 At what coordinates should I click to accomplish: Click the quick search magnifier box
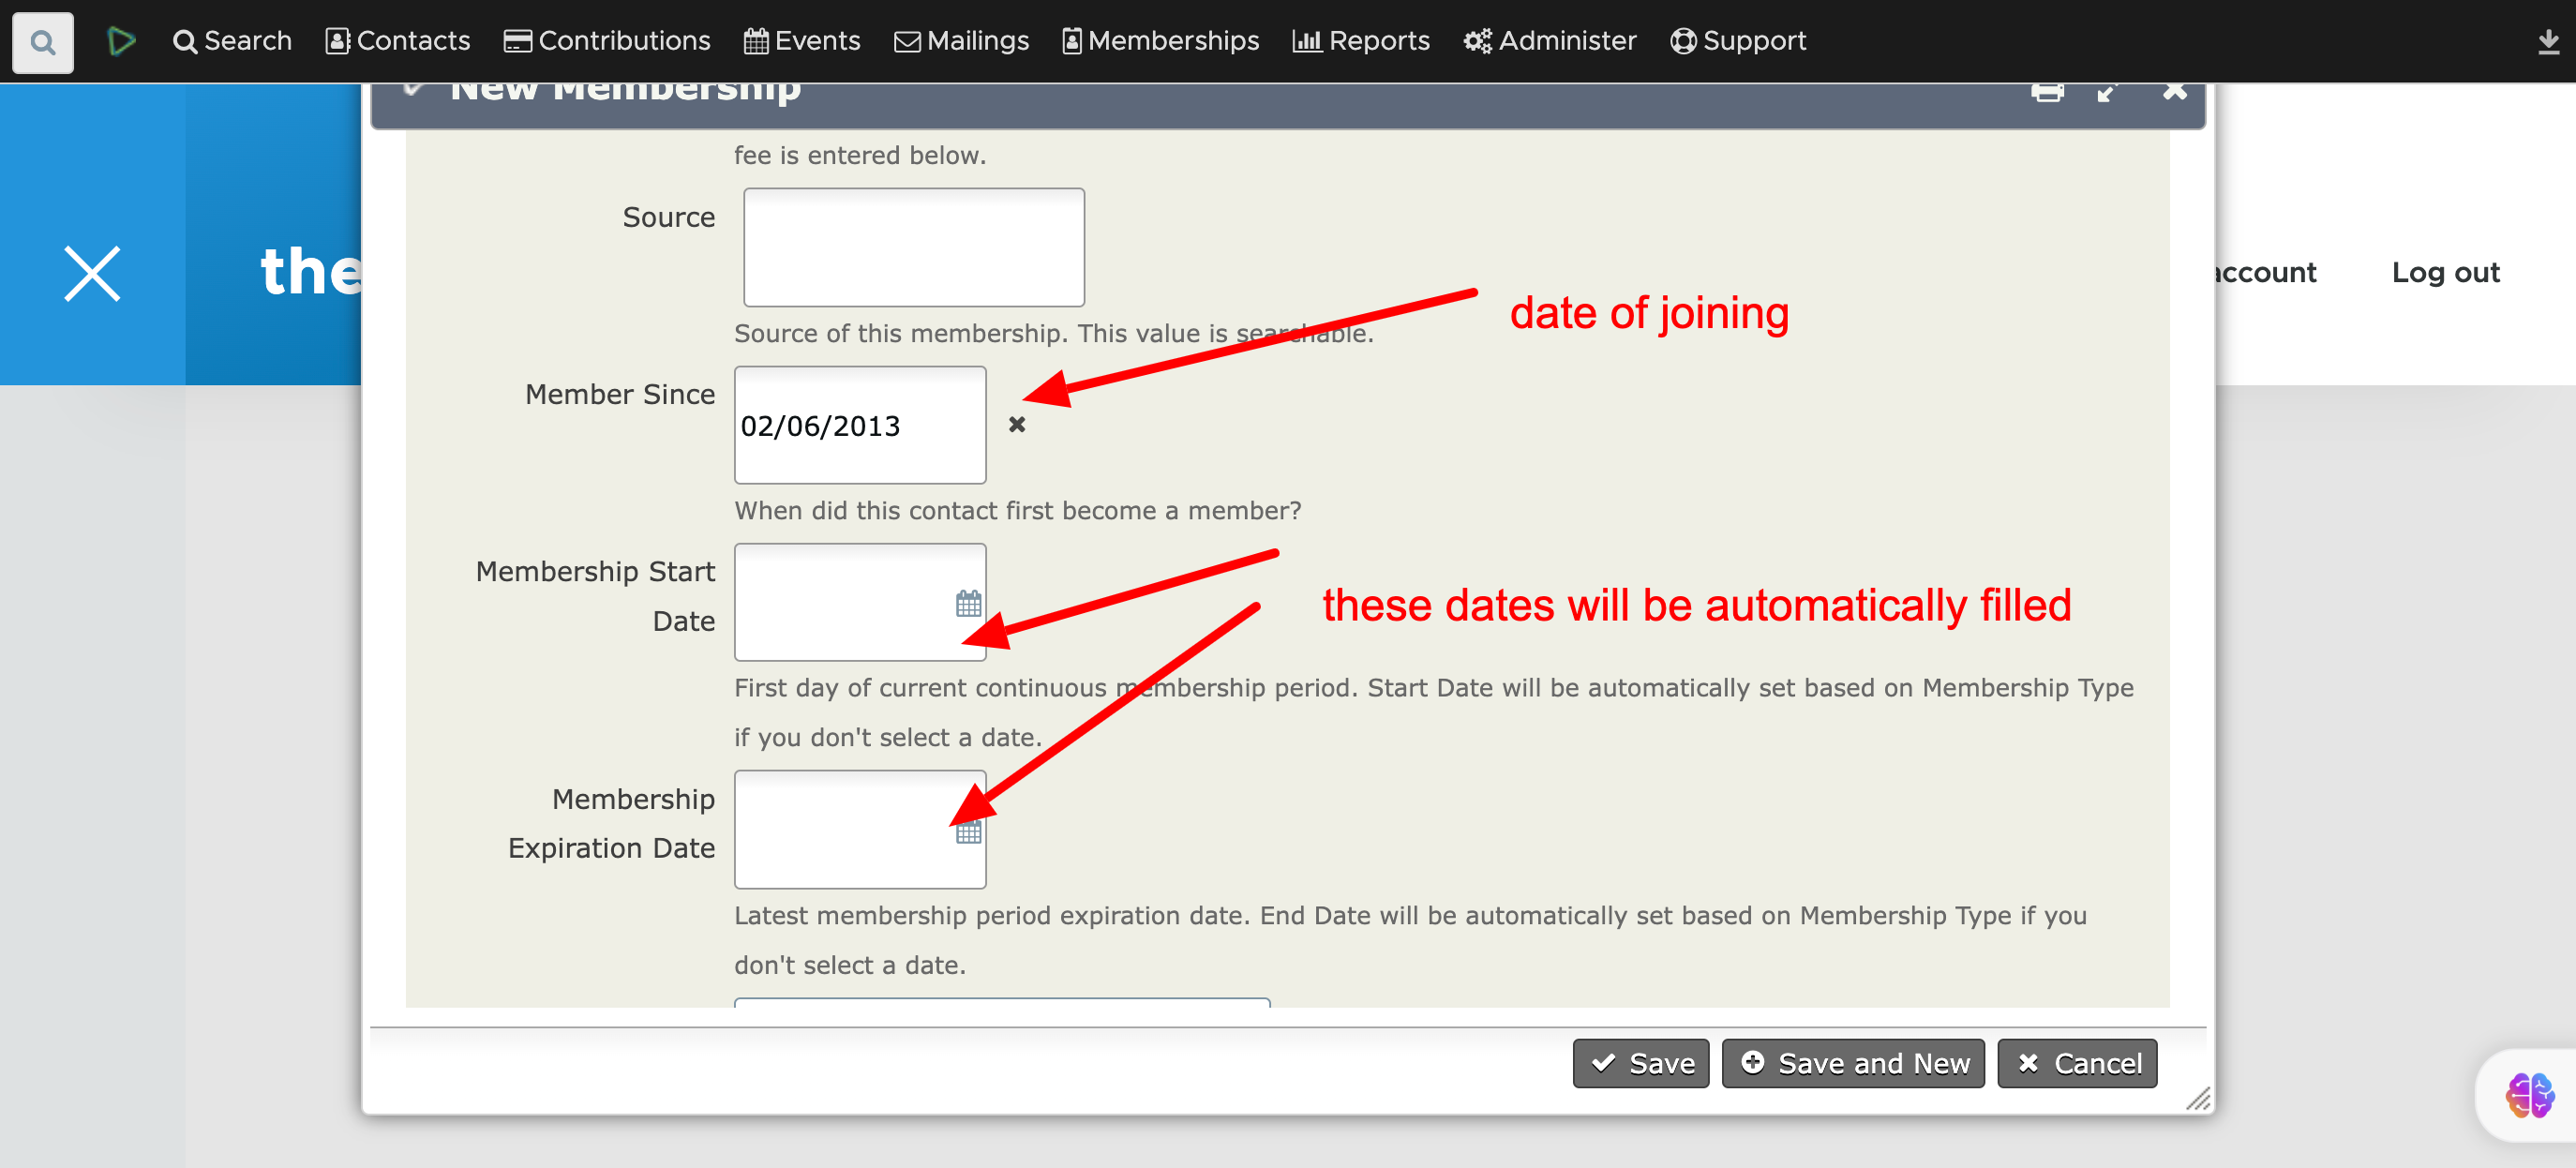(42, 42)
